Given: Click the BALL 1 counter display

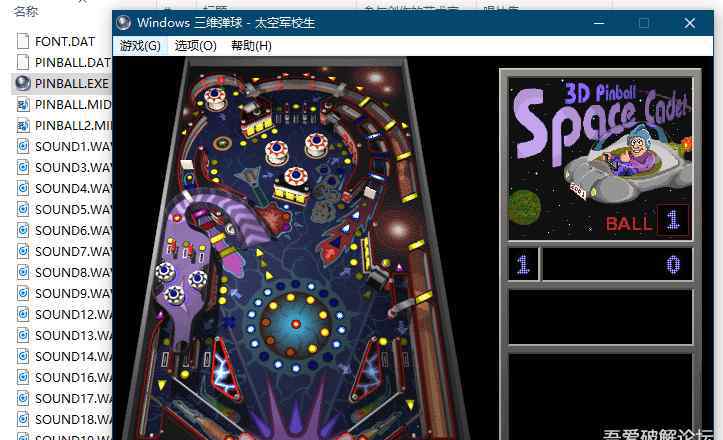Looking at the screenshot, I should coord(647,221).
